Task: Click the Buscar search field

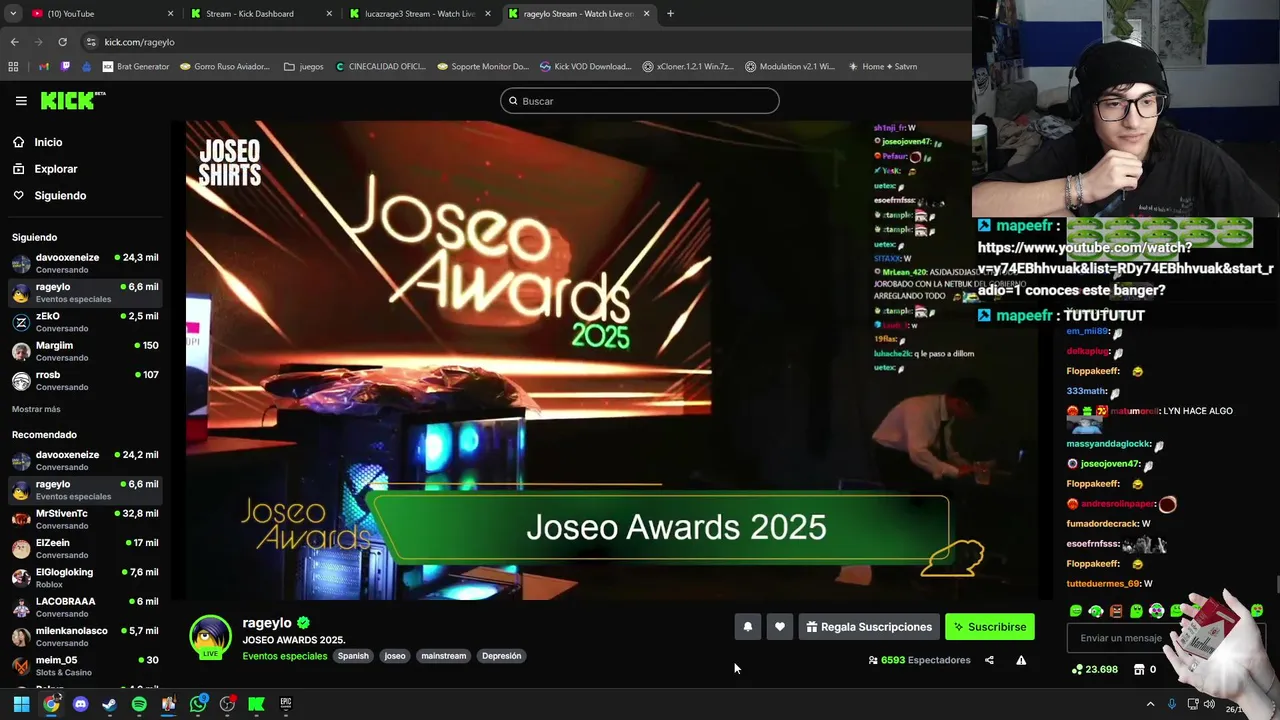Action: coord(640,101)
